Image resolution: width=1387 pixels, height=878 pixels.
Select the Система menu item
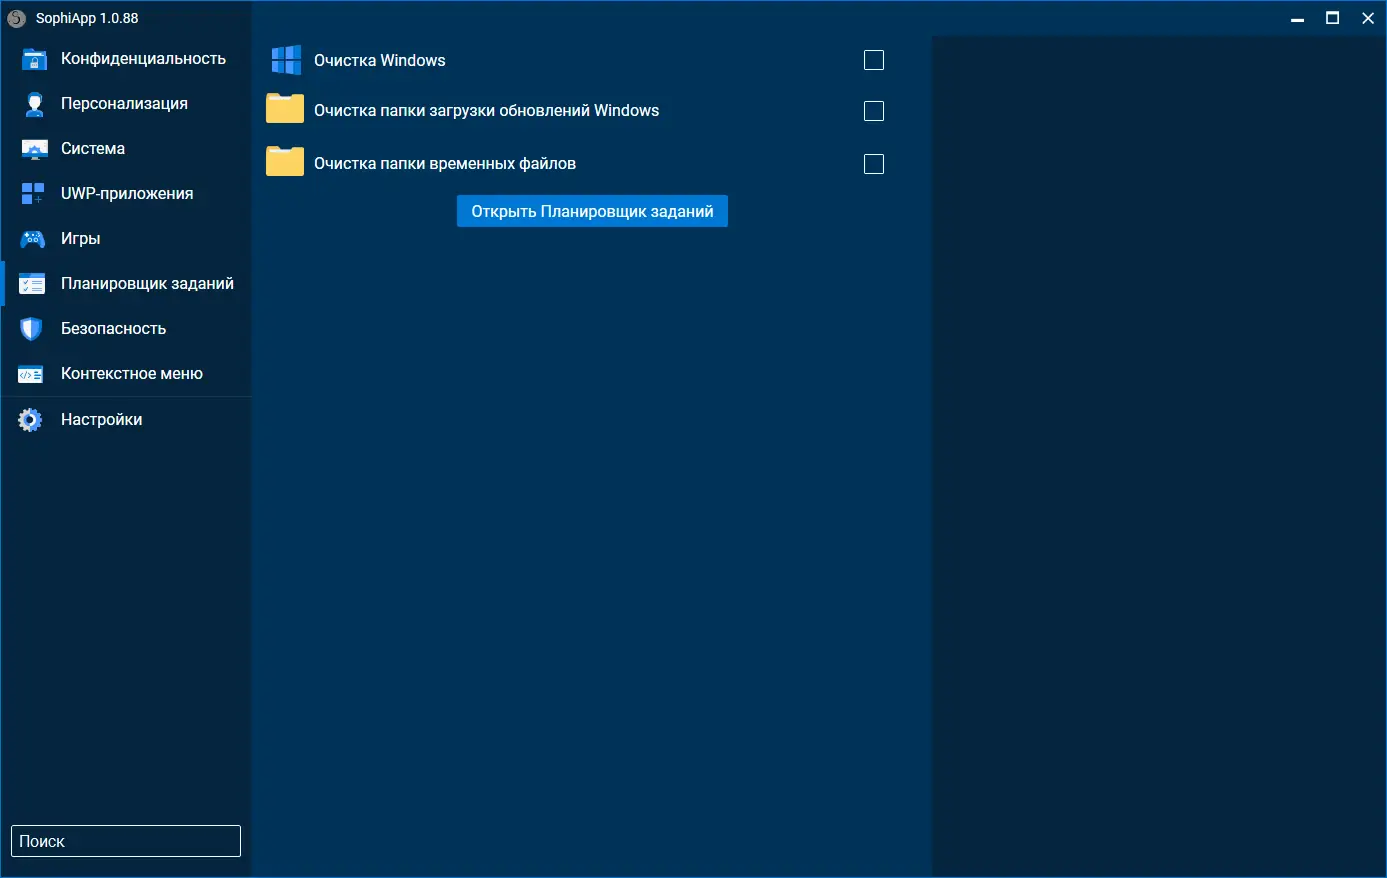coord(126,149)
